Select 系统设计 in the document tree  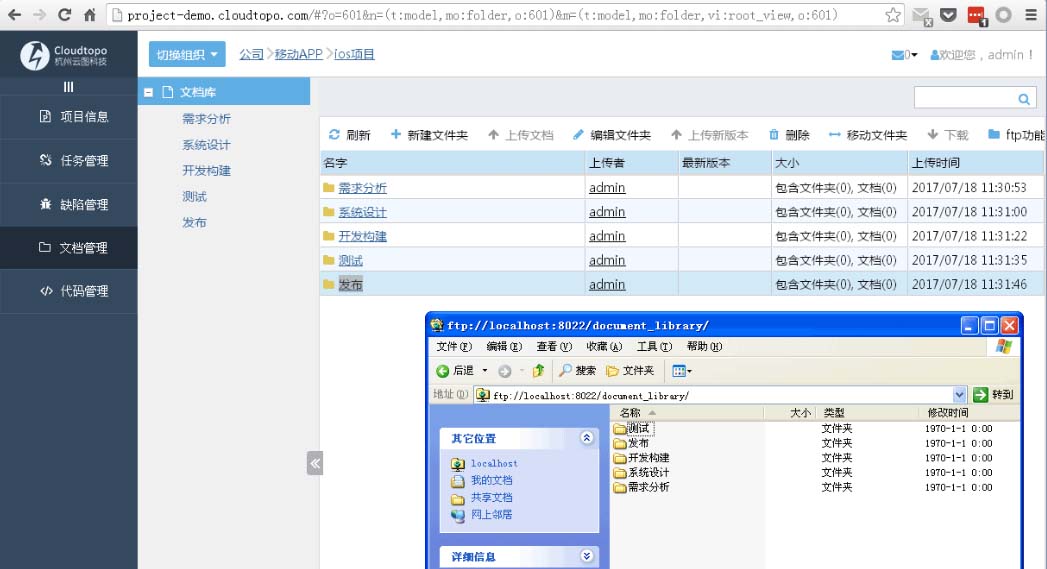click(x=206, y=145)
